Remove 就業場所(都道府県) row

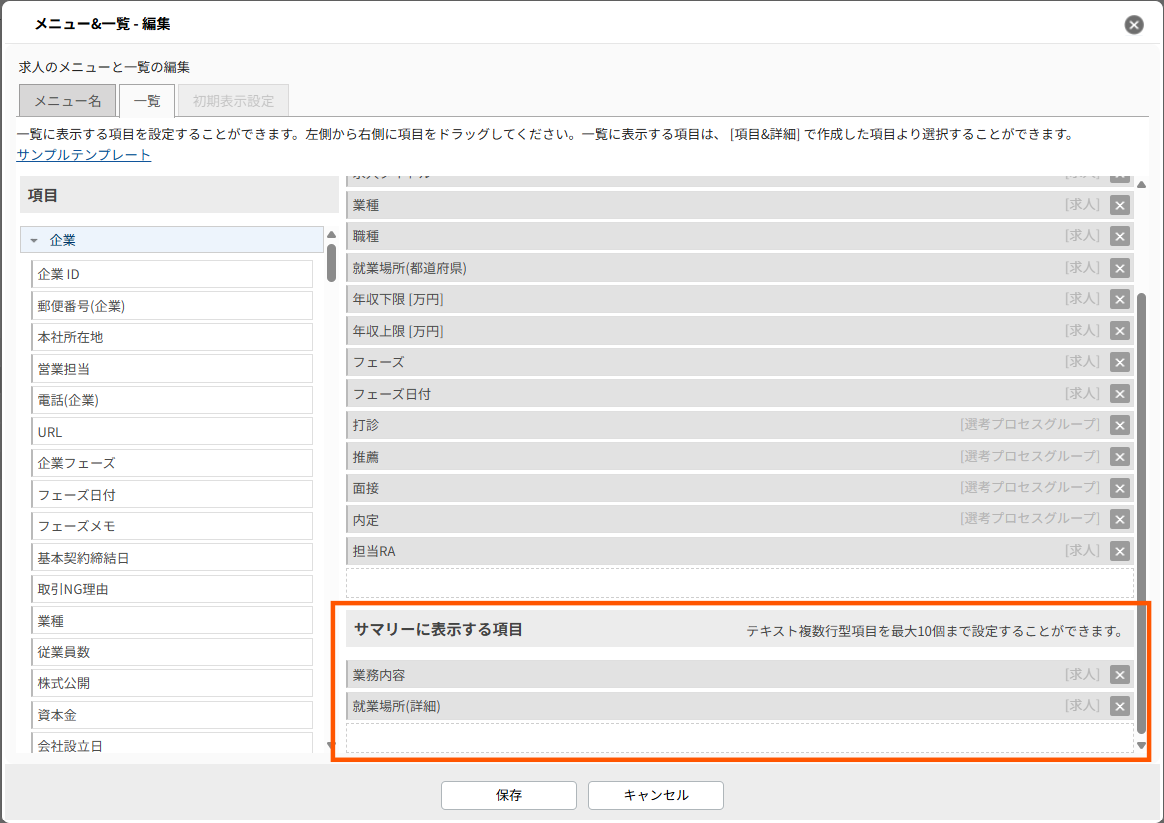tap(1119, 269)
